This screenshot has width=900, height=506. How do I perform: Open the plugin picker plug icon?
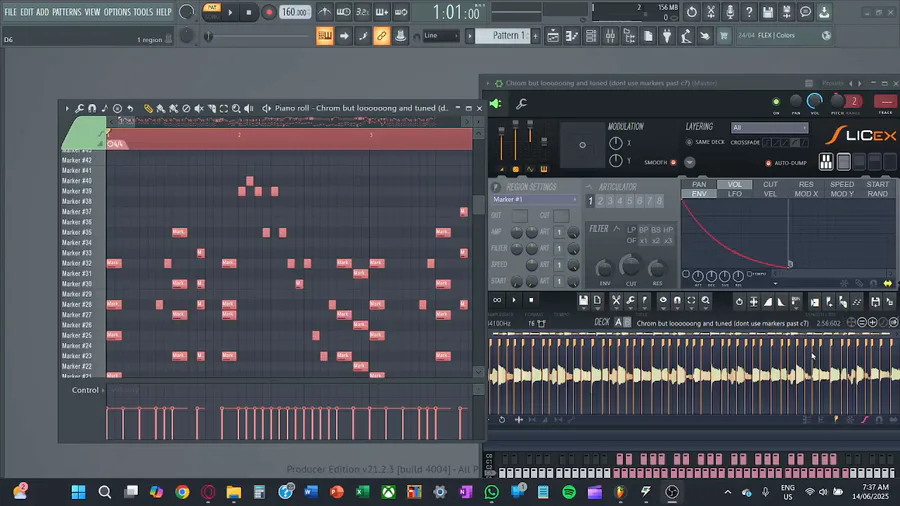coord(666,36)
